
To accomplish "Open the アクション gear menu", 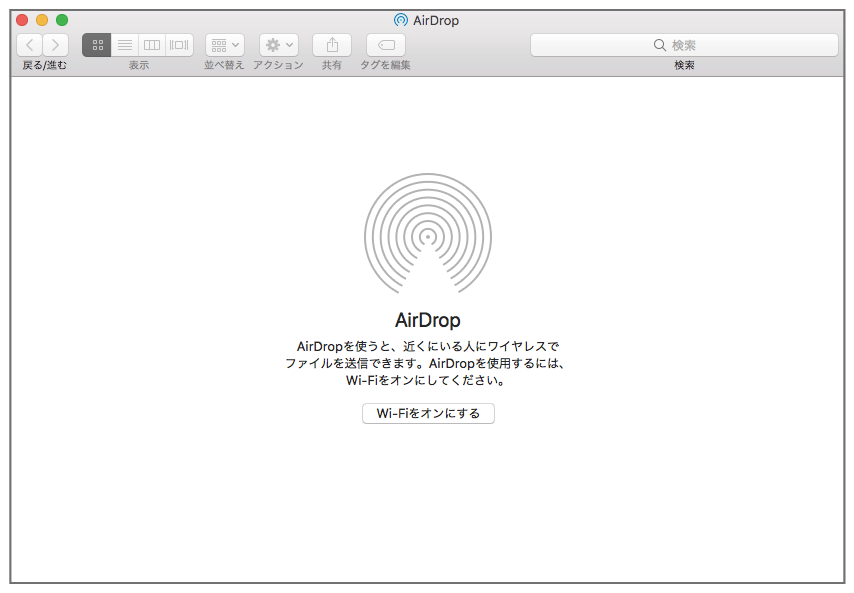I will tap(279, 45).
